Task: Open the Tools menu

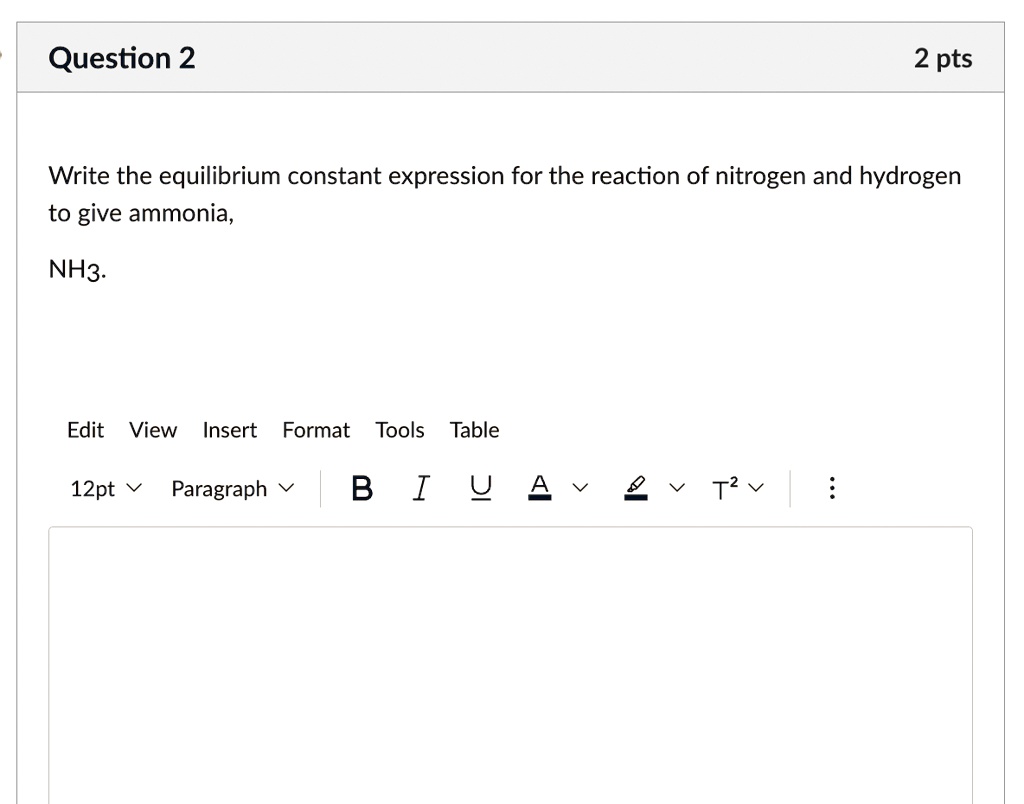Action: point(399,430)
